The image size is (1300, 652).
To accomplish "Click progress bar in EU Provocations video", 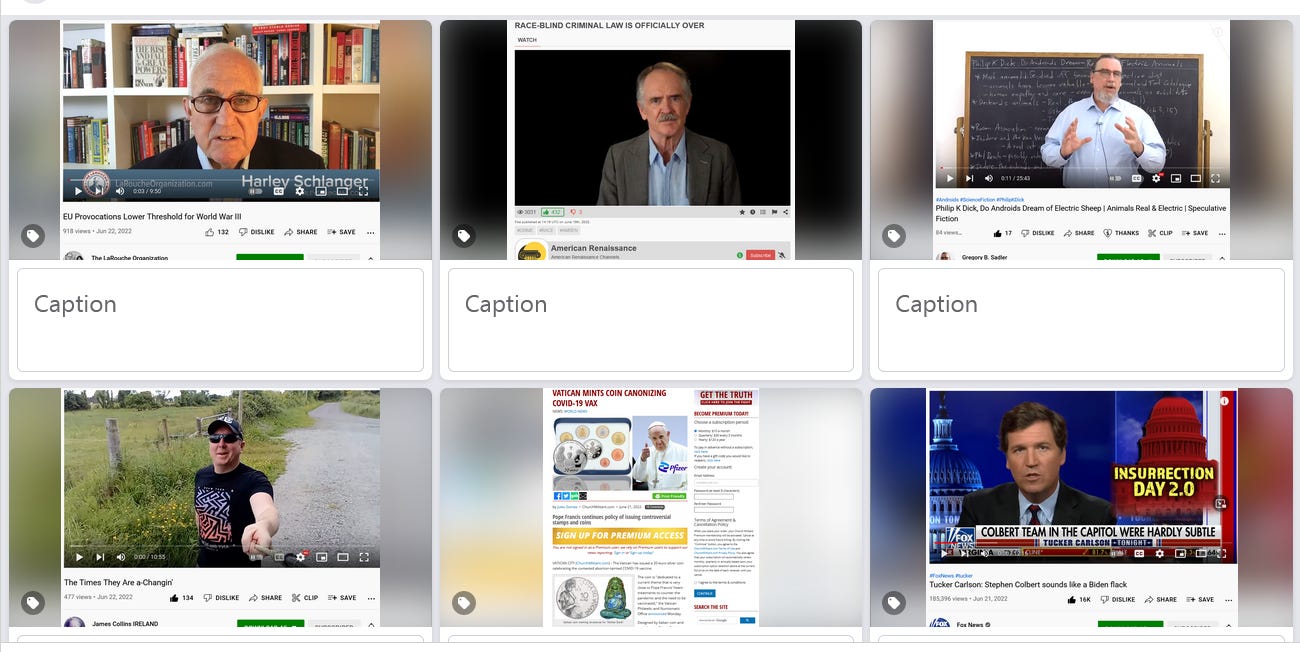I will pos(220,180).
